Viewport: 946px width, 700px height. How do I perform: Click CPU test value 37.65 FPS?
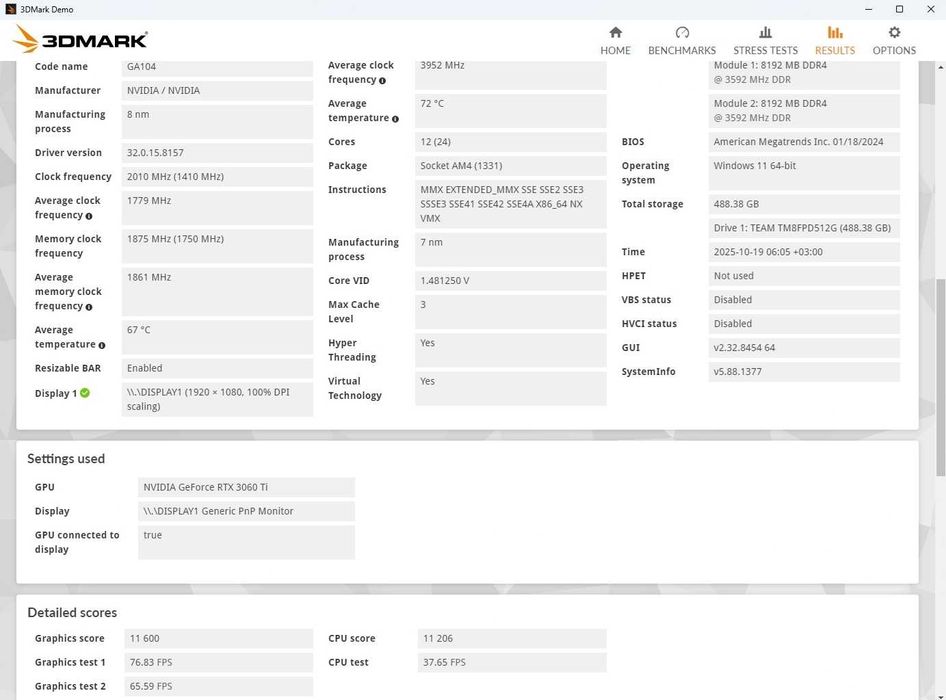tap(512, 663)
